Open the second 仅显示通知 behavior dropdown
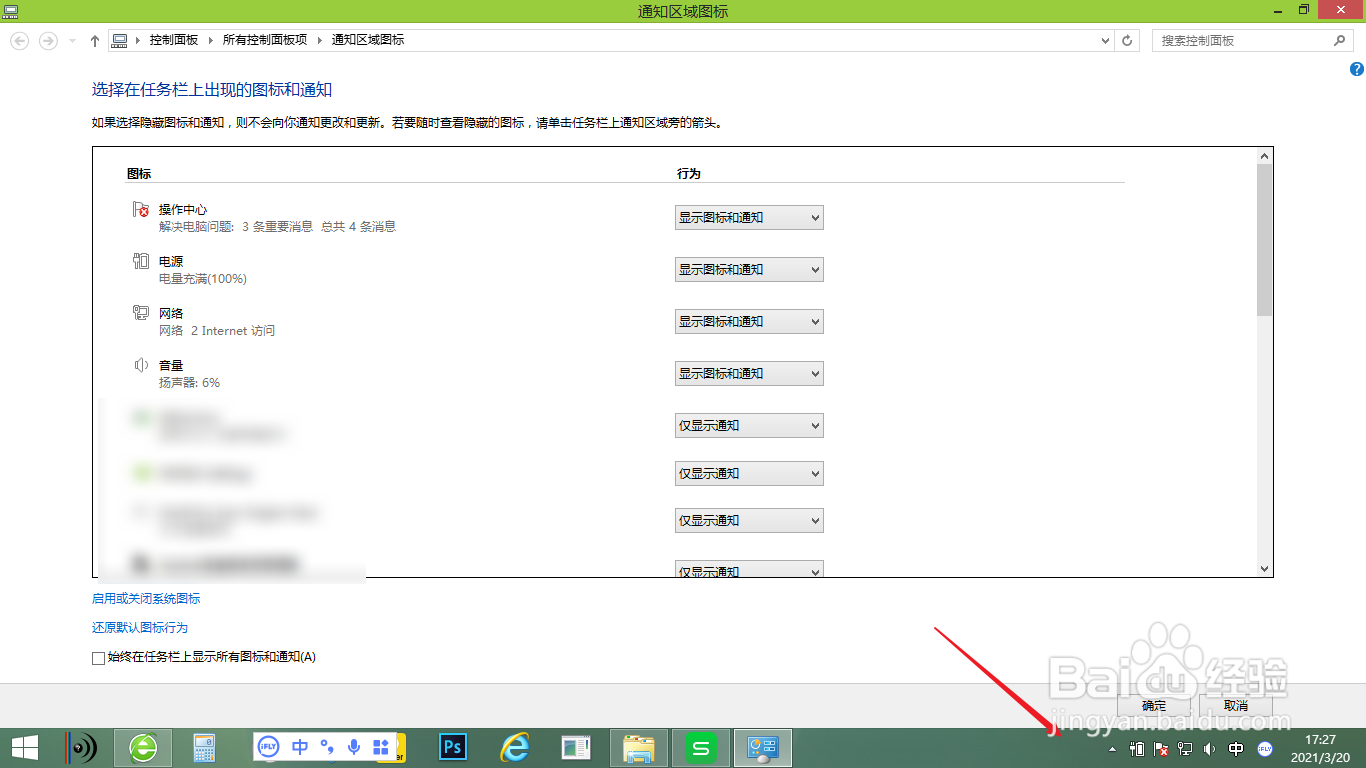The image size is (1366, 768). point(749,473)
